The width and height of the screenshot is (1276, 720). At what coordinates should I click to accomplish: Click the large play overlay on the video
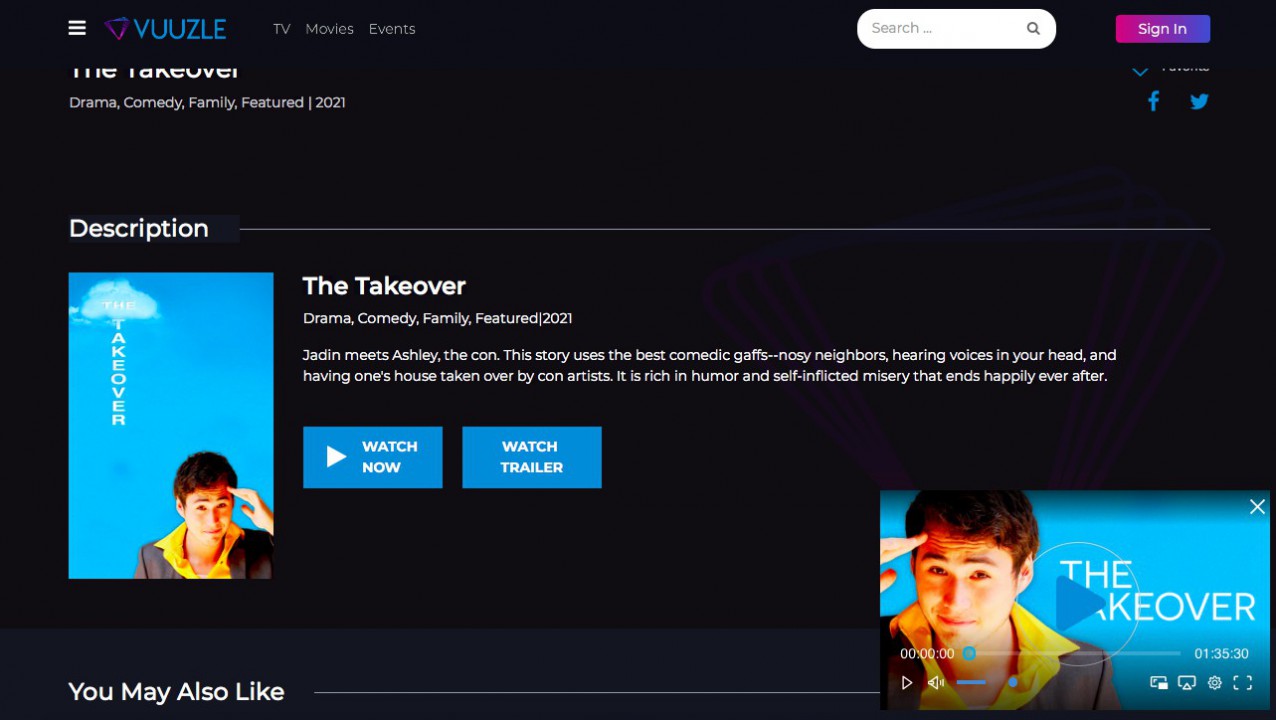1078,603
